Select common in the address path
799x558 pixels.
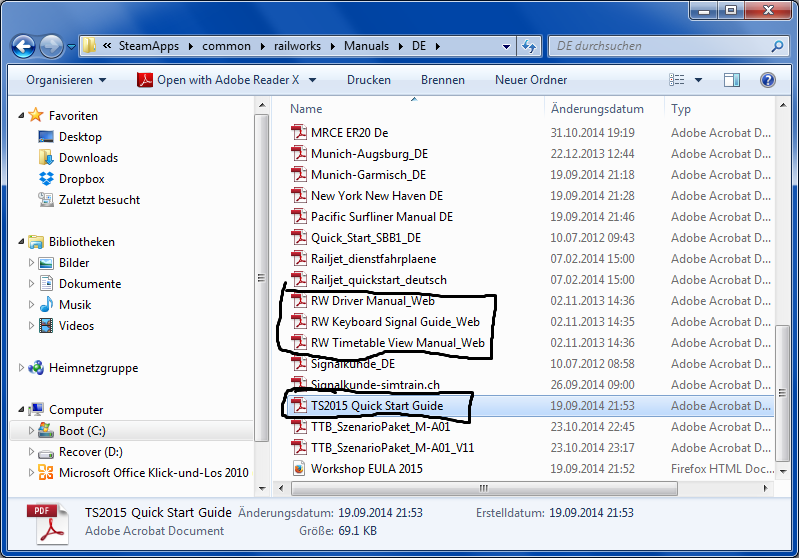click(226, 46)
